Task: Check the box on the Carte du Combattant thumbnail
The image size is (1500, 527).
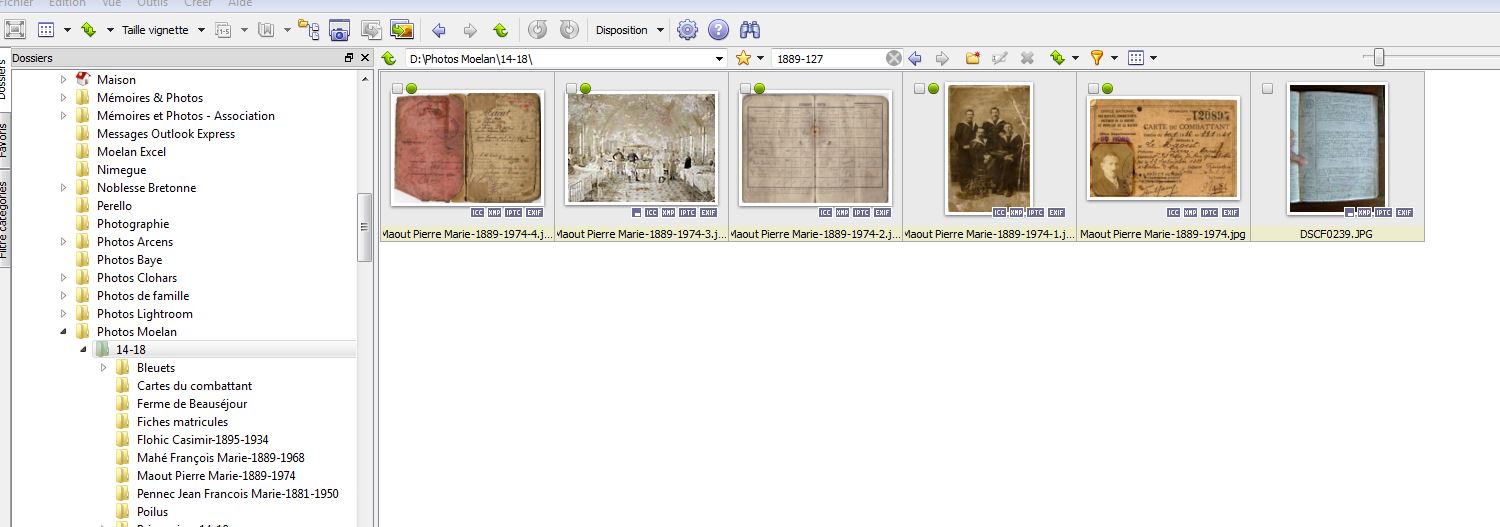Action: [1093, 89]
